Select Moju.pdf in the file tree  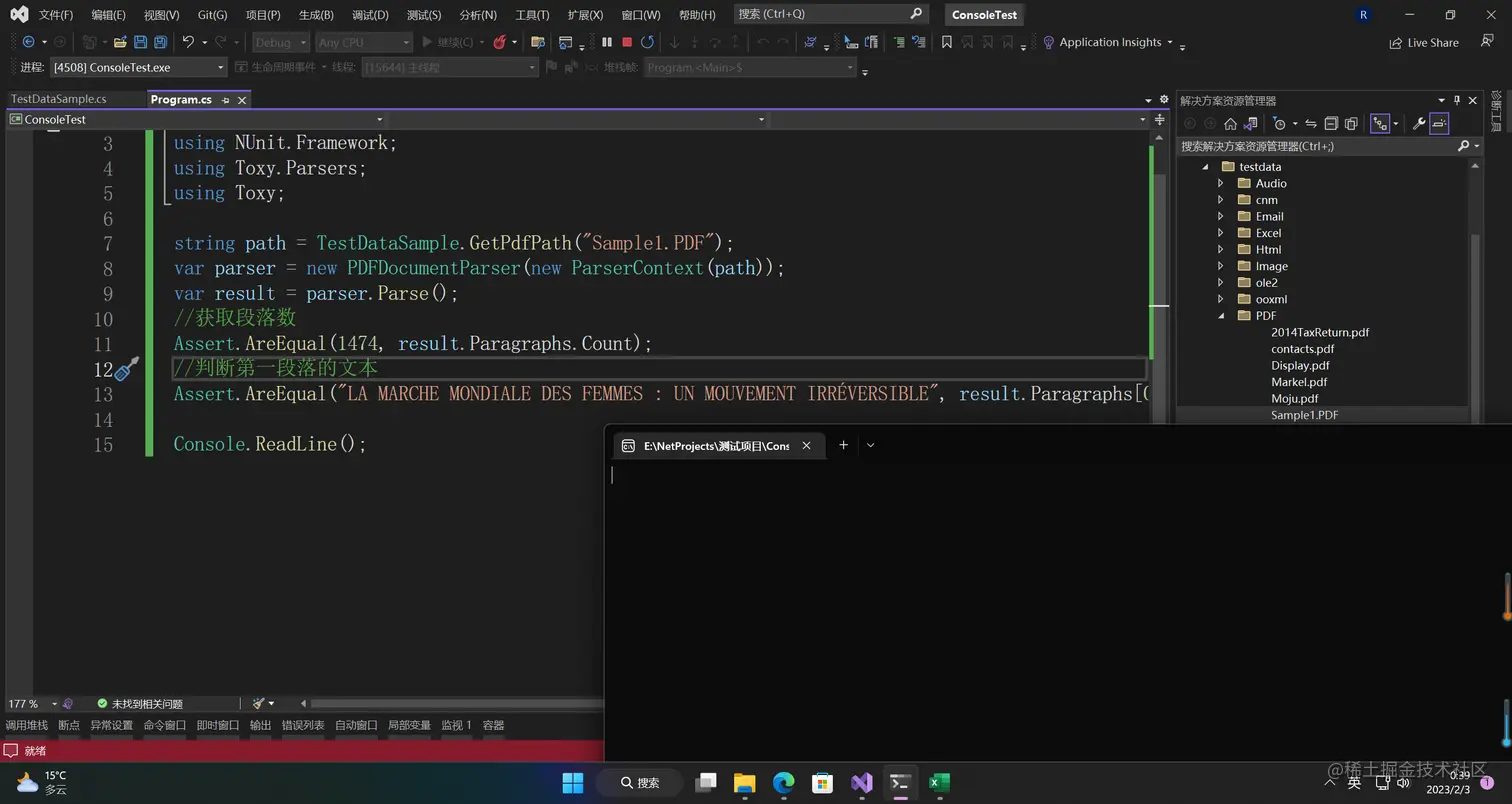pos(1294,398)
